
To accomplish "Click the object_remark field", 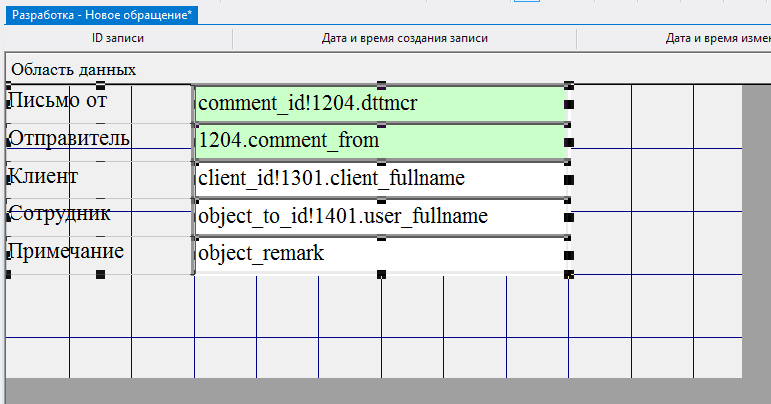I will pos(380,254).
